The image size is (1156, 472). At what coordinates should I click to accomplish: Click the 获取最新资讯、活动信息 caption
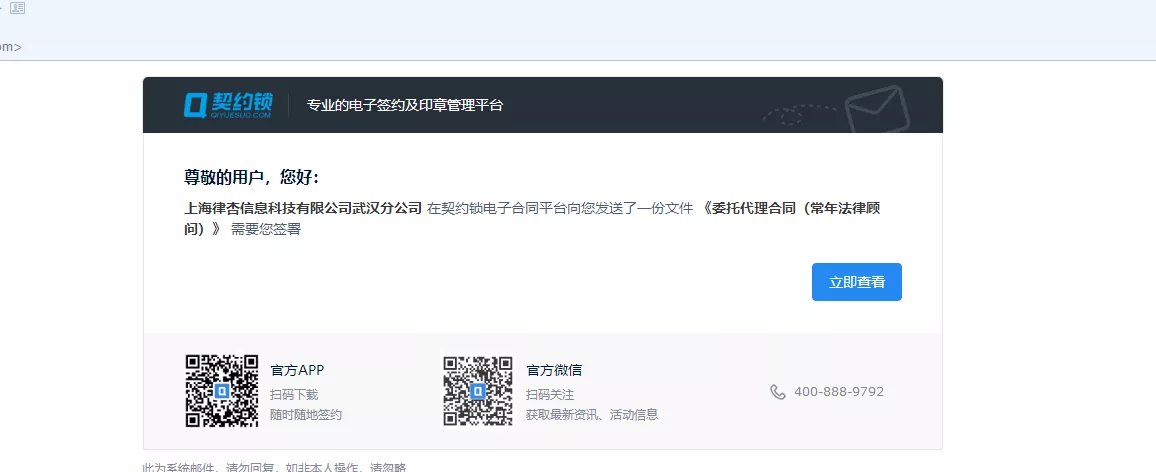pos(591,414)
